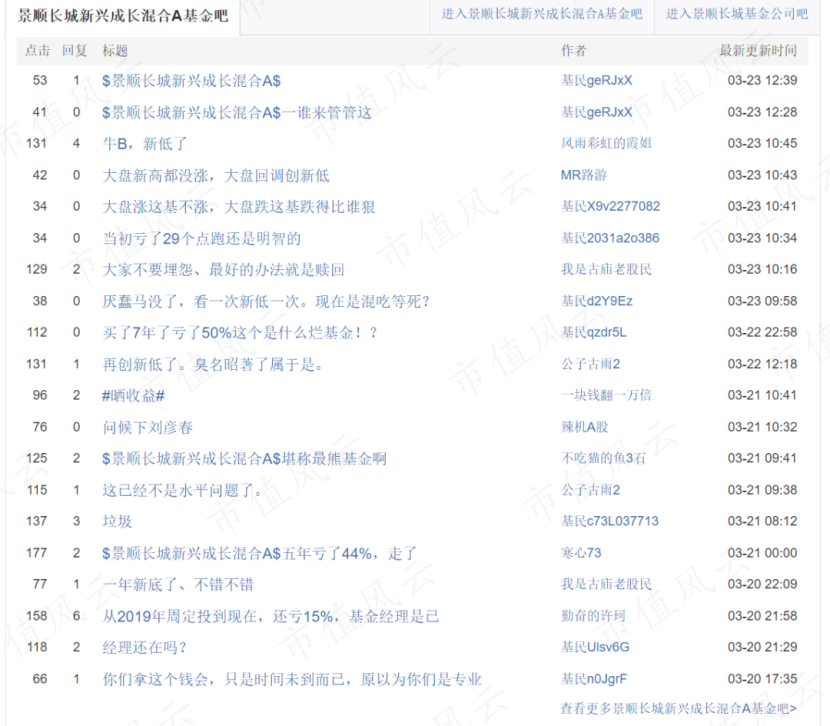830x726 pixels.
Task: View author profile 寒心73
Action: 581,553
